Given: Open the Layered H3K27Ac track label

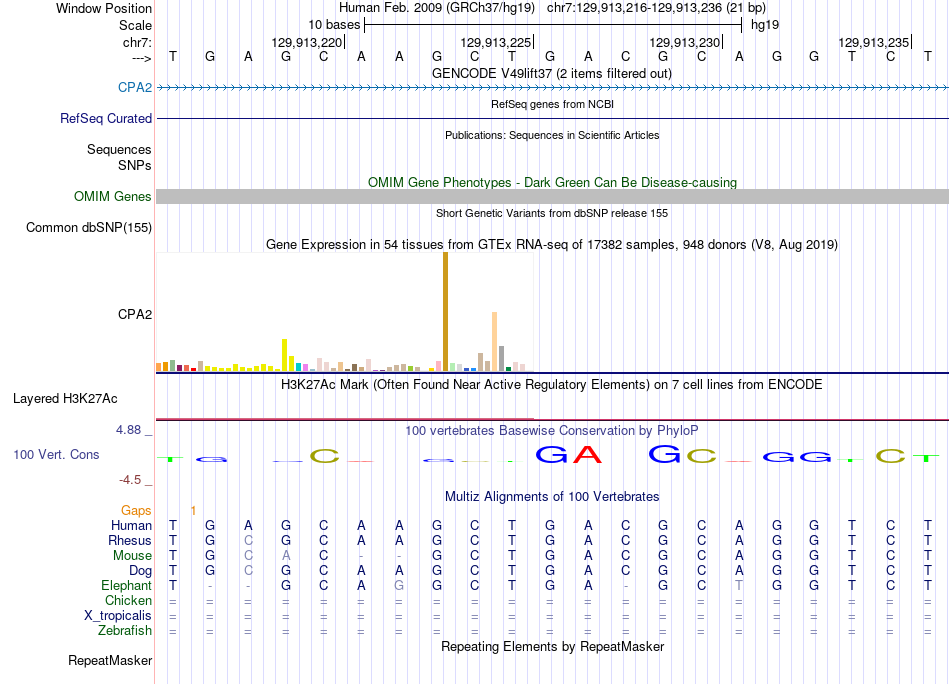Looking at the screenshot, I should tap(65, 398).
